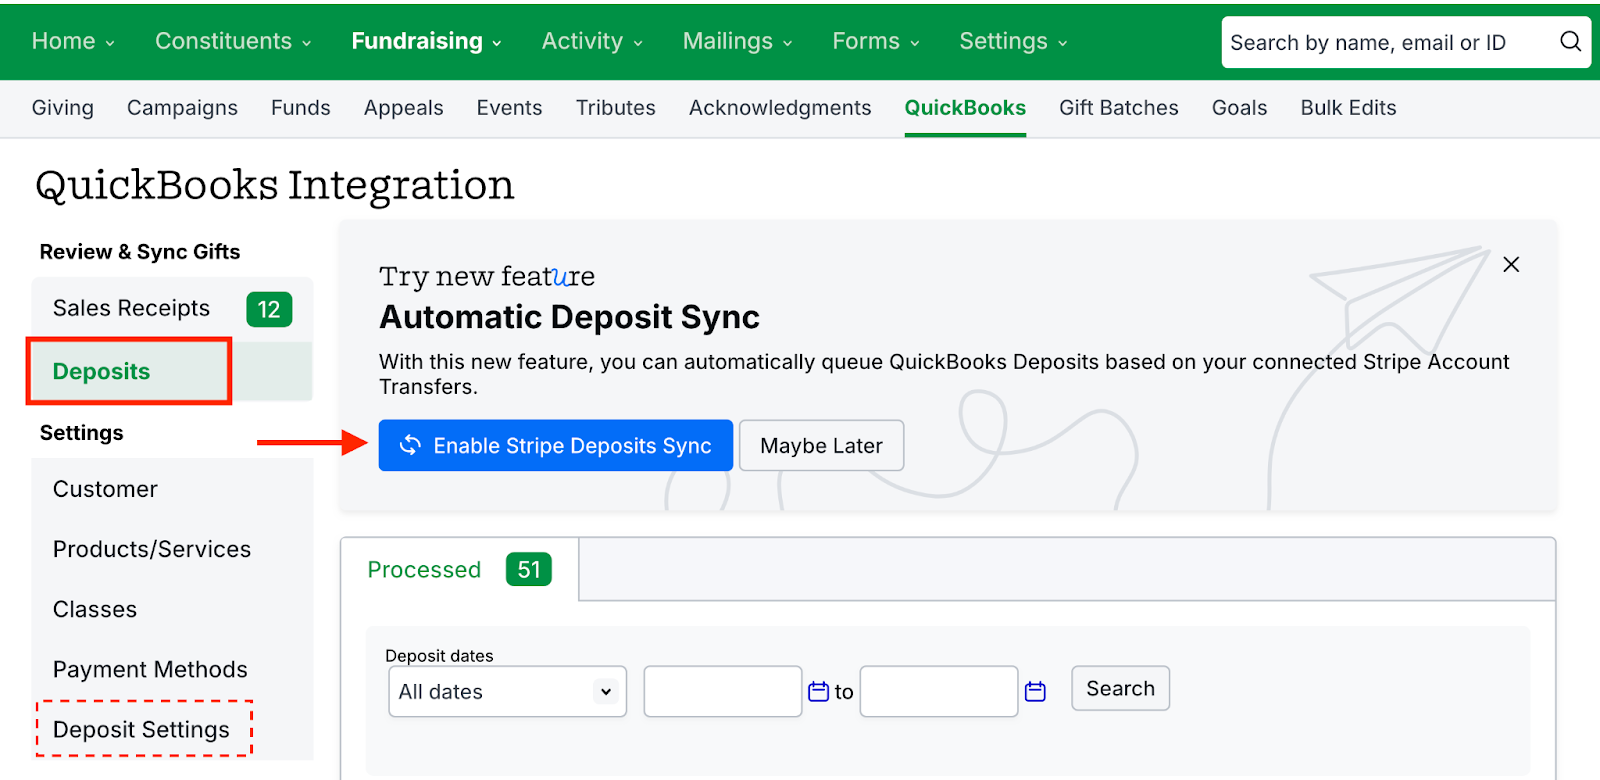Screen dimensions: 1600x780
Task: Open Classes settings
Action: pyautogui.click(x=95, y=609)
